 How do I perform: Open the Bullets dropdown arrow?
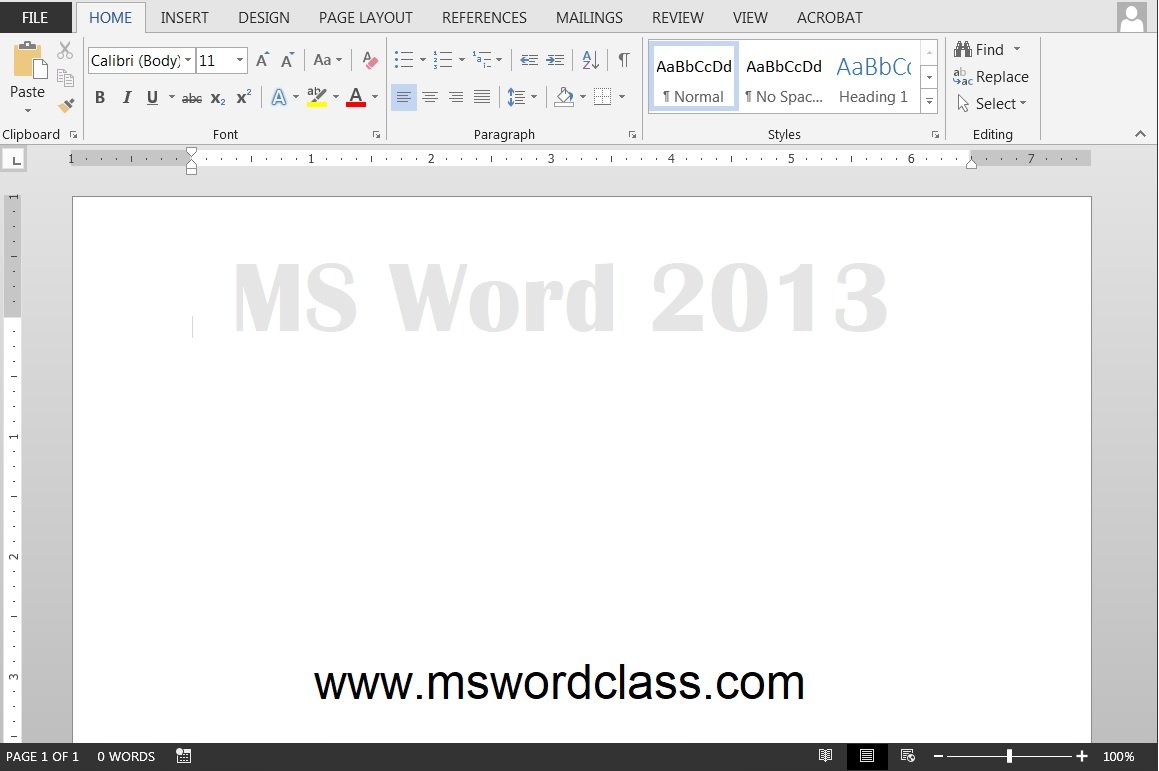coord(423,60)
